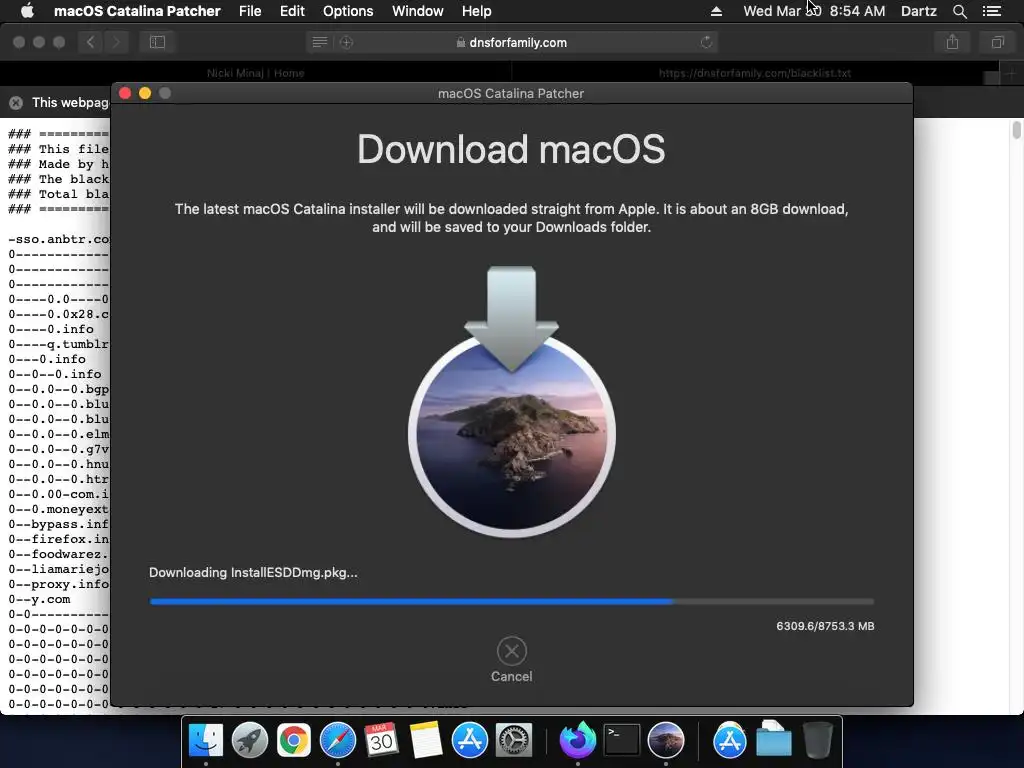Open the Options menu

tap(348, 11)
